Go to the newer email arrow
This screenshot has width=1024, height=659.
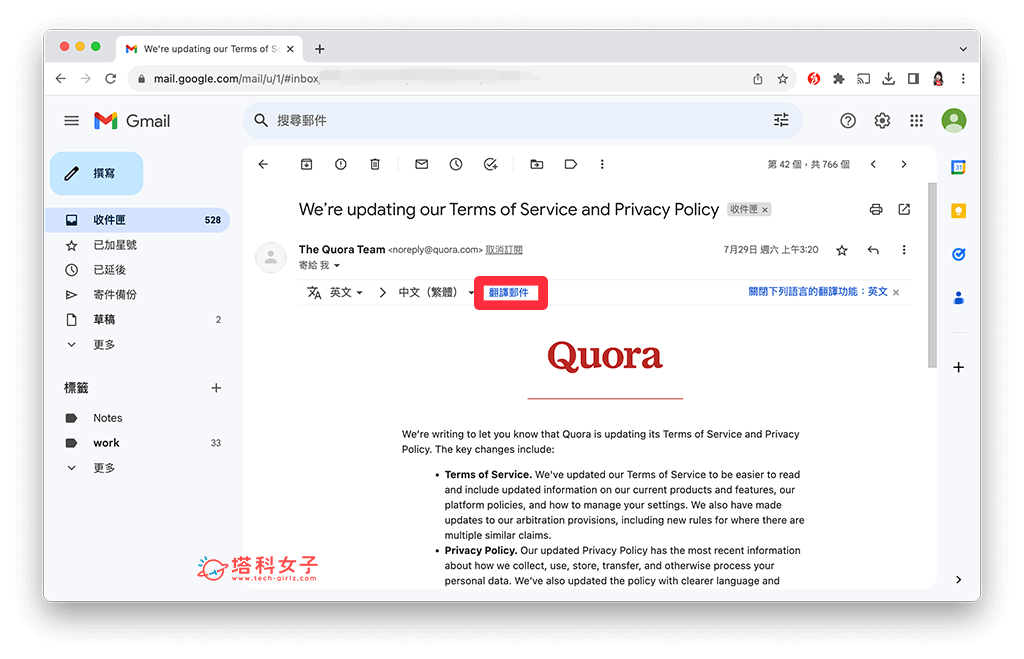(x=873, y=165)
